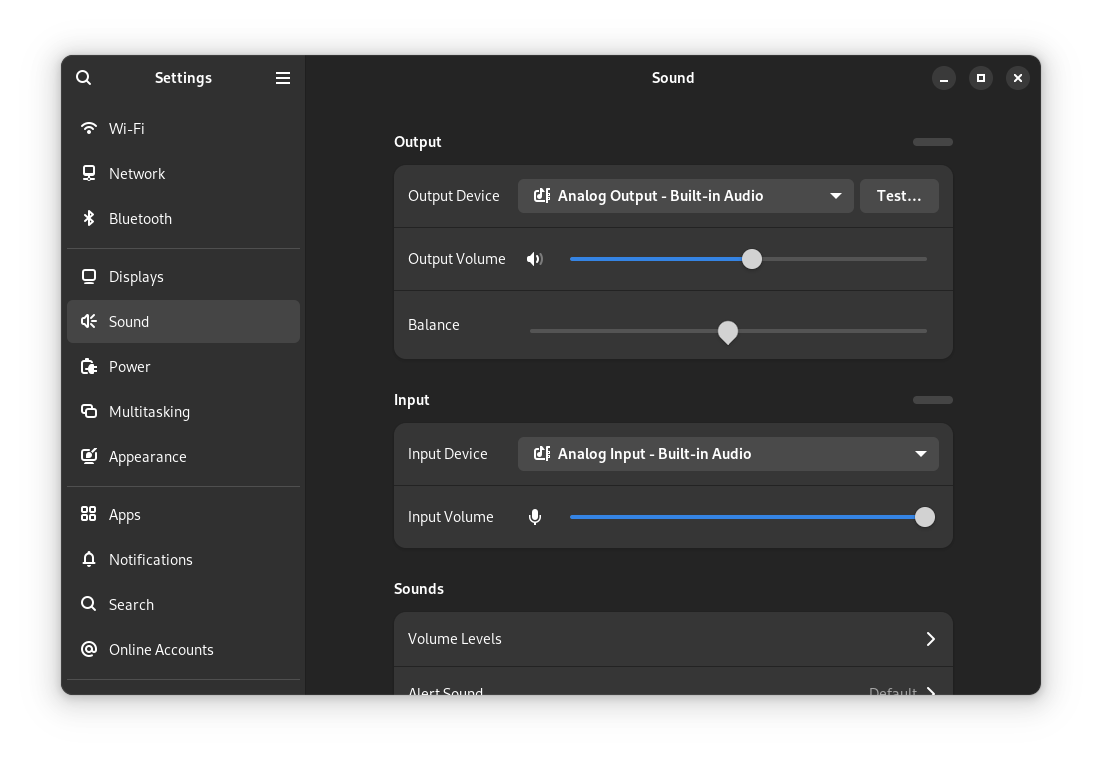Mute output using the speaker icon
The width and height of the screenshot is (1102, 762).
(535, 259)
